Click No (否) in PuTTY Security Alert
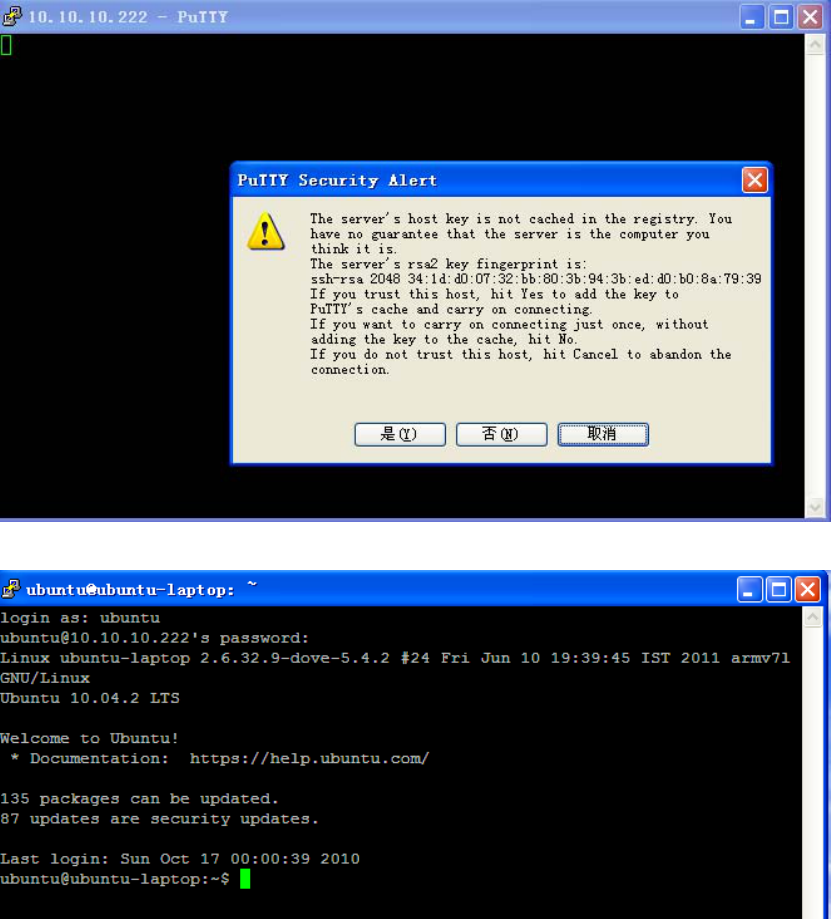 501,434
